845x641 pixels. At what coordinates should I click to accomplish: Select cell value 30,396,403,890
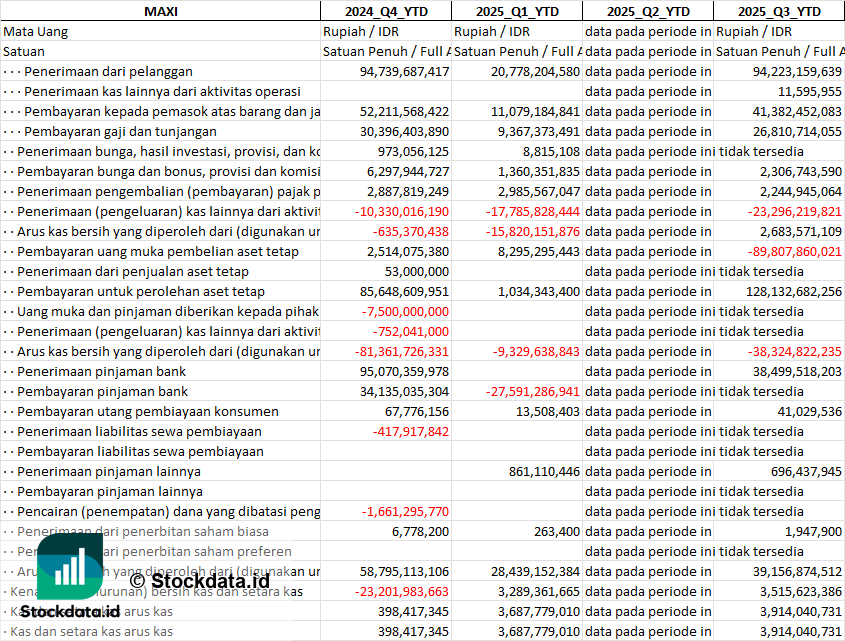tap(404, 131)
